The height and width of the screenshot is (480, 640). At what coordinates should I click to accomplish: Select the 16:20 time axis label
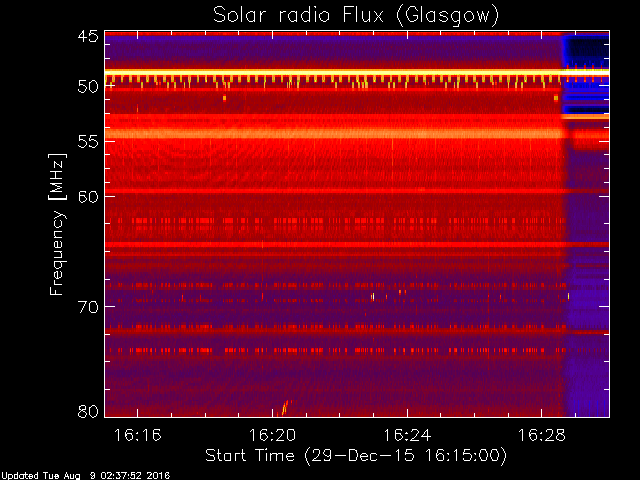click(x=272, y=435)
